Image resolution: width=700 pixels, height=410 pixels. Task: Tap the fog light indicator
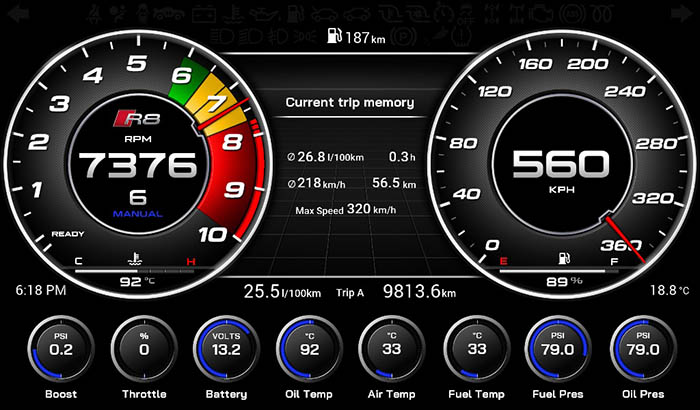coord(278,36)
